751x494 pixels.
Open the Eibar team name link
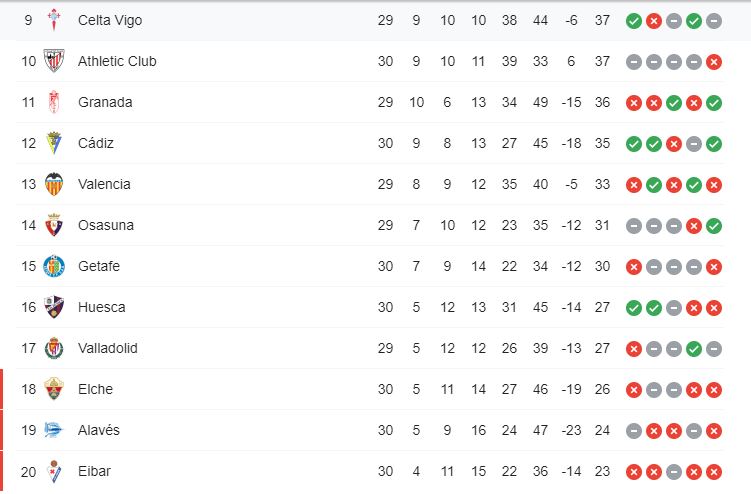point(94,471)
